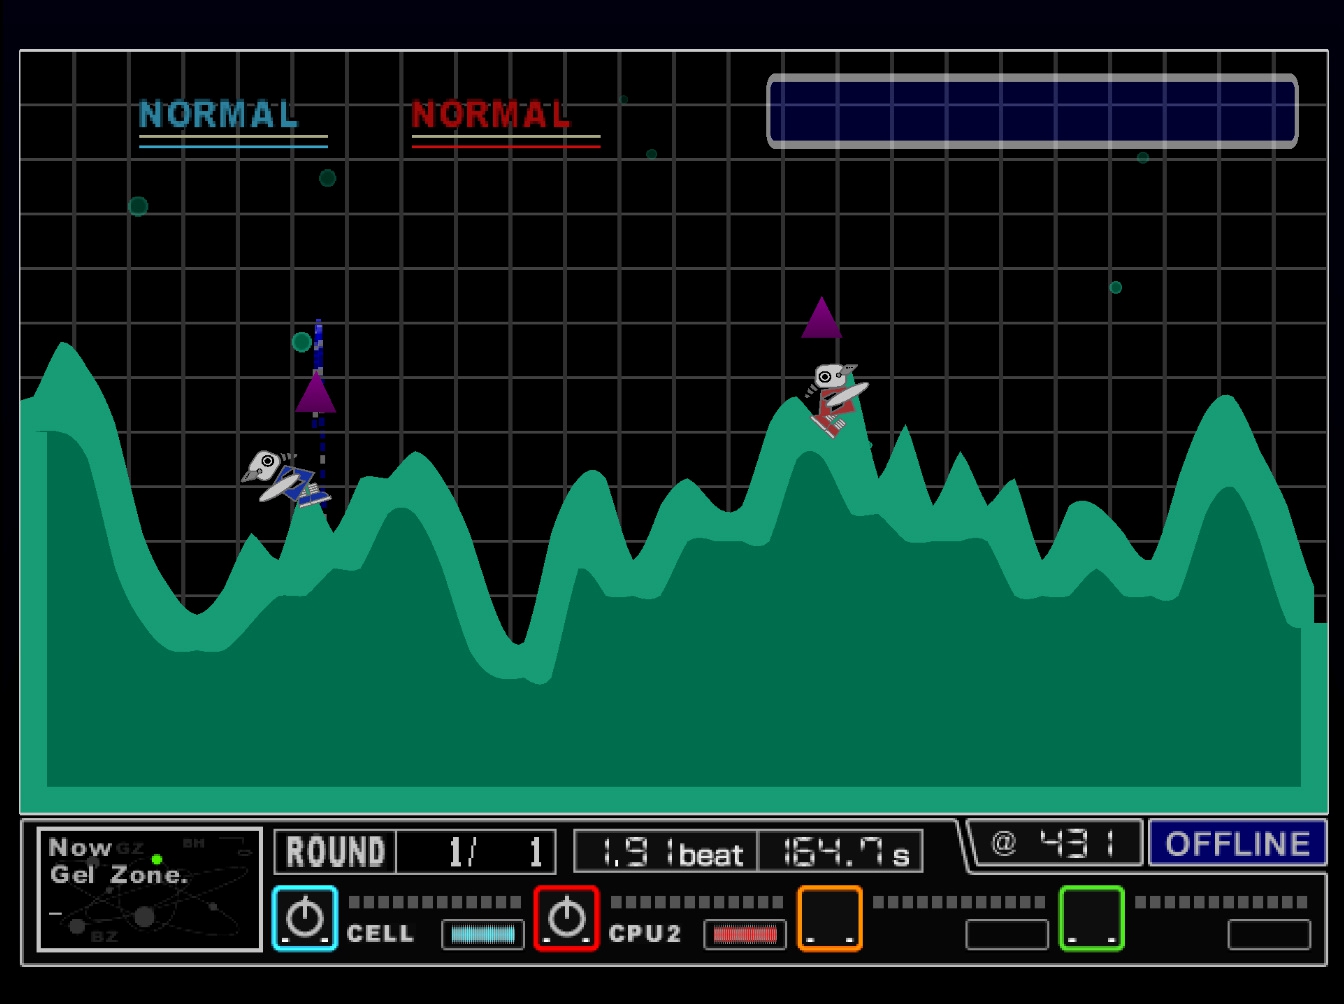
Task: Click the beat counter readout
Action: tap(666, 852)
